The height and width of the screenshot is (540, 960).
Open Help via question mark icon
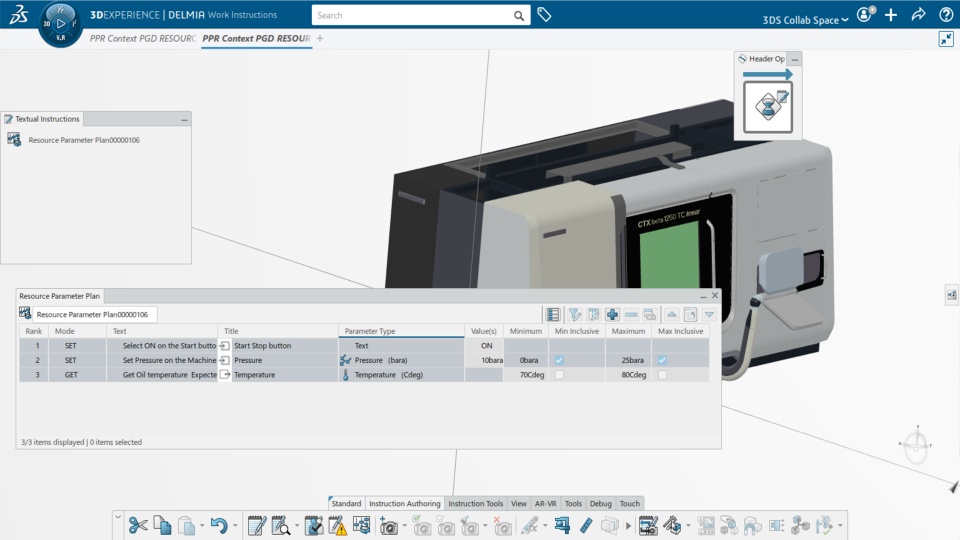pos(946,15)
